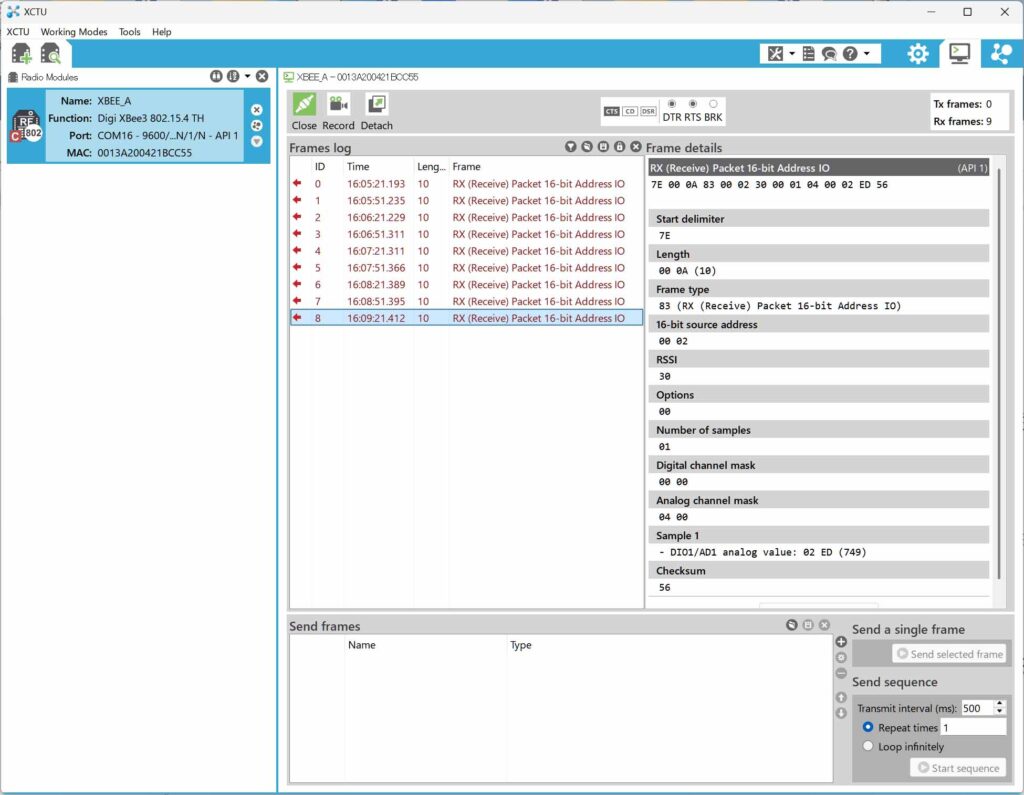Click the filter icon in Frames log
This screenshot has height=795, width=1024.
coord(571,147)
